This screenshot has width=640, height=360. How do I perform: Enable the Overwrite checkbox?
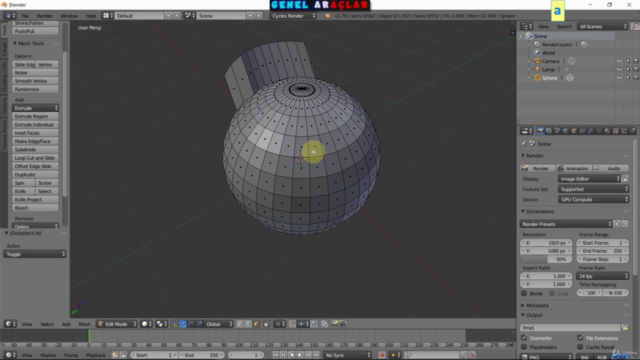[524, 338]
